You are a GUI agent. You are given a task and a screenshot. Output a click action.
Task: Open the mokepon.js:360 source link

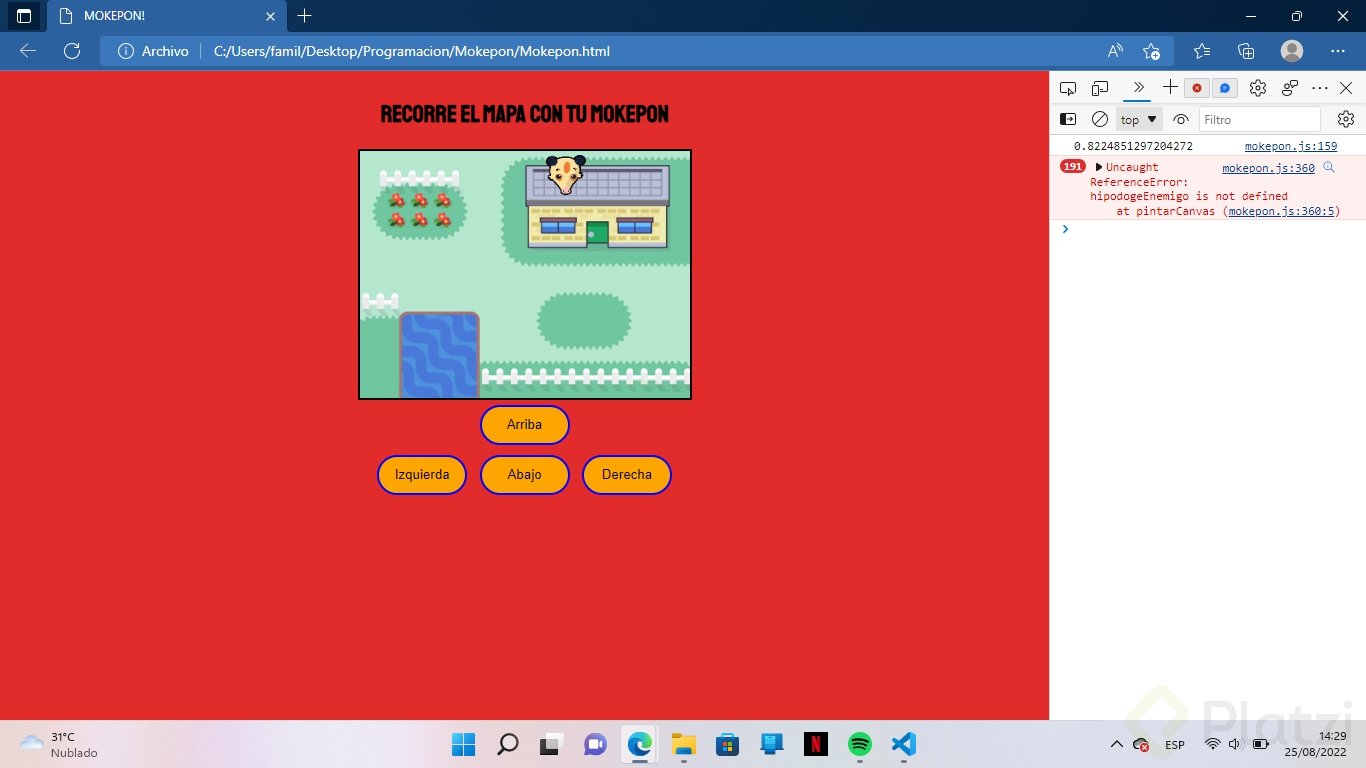pos(1268,168)
